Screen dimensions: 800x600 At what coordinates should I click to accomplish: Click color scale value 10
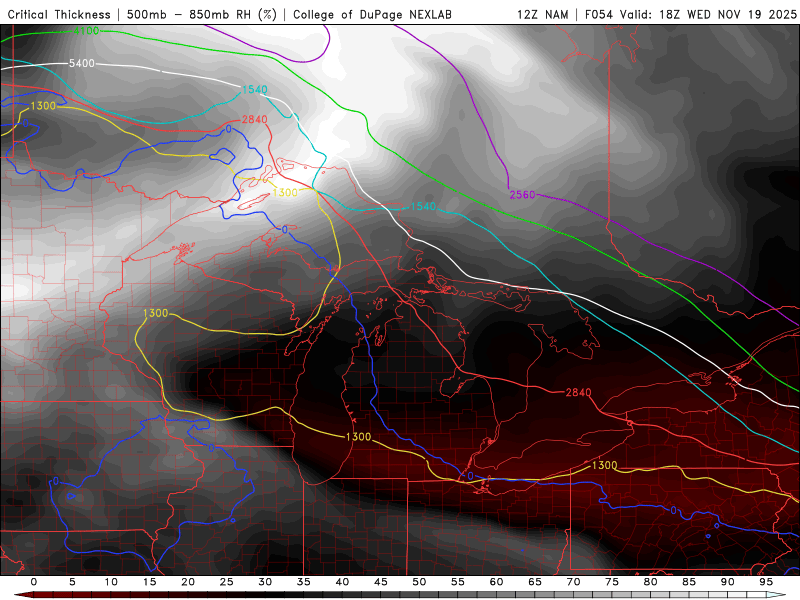click(111, 582)
